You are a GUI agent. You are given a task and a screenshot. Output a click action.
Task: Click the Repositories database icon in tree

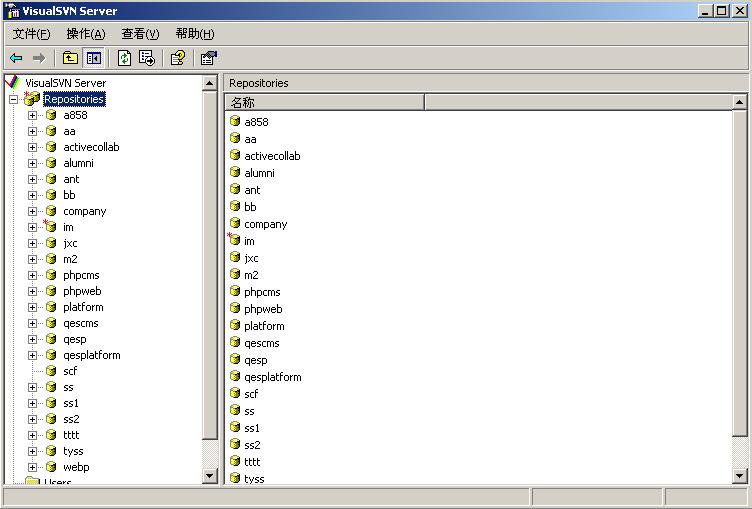tap(32, 99)
